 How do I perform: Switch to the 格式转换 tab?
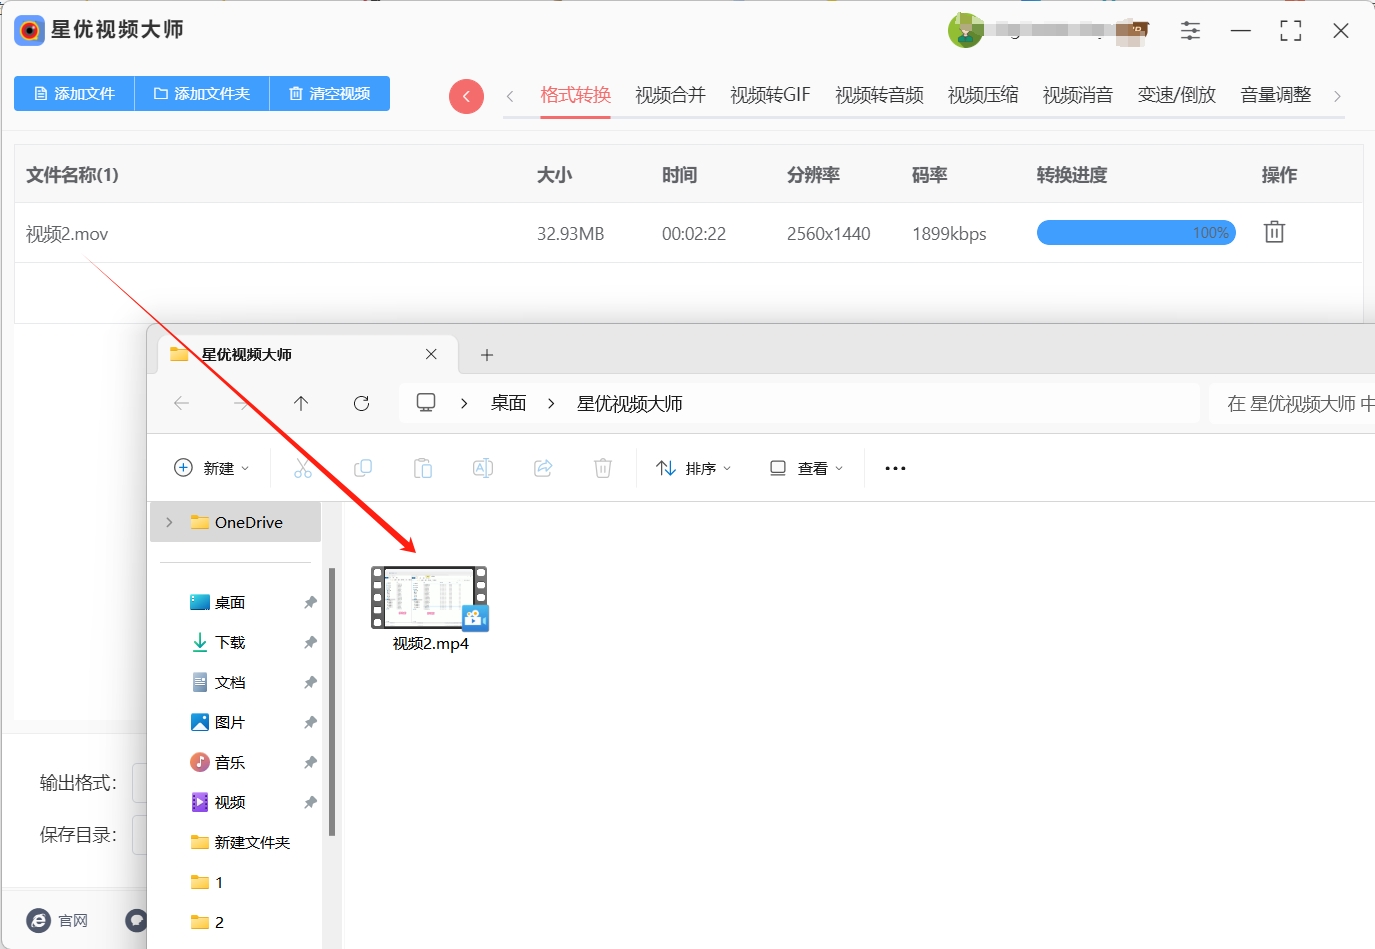pos(575,95)
